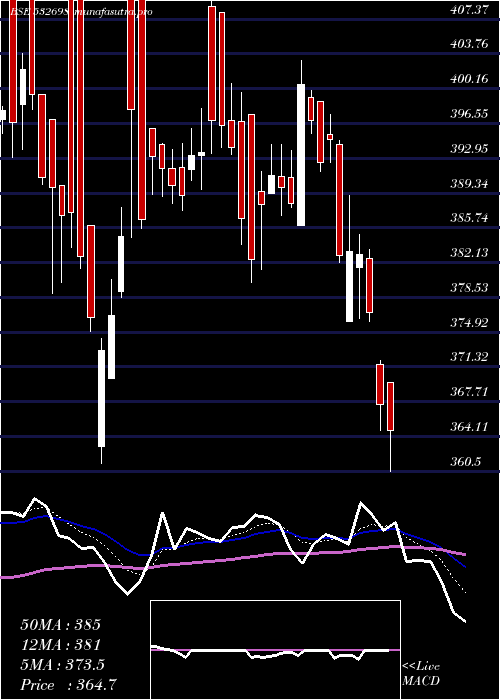
Task: Click the 407.37 price axis label
Action: point(471,10)
